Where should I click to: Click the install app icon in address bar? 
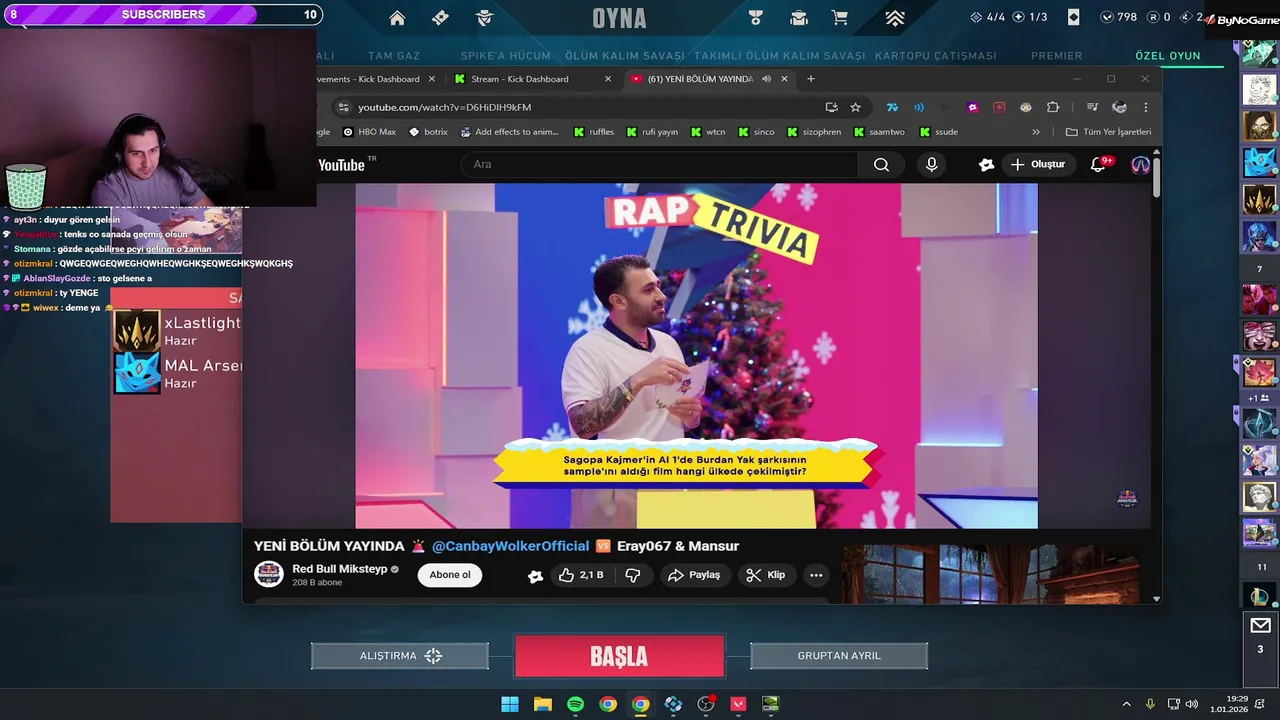pyautogui.click(x=831, y=107)
